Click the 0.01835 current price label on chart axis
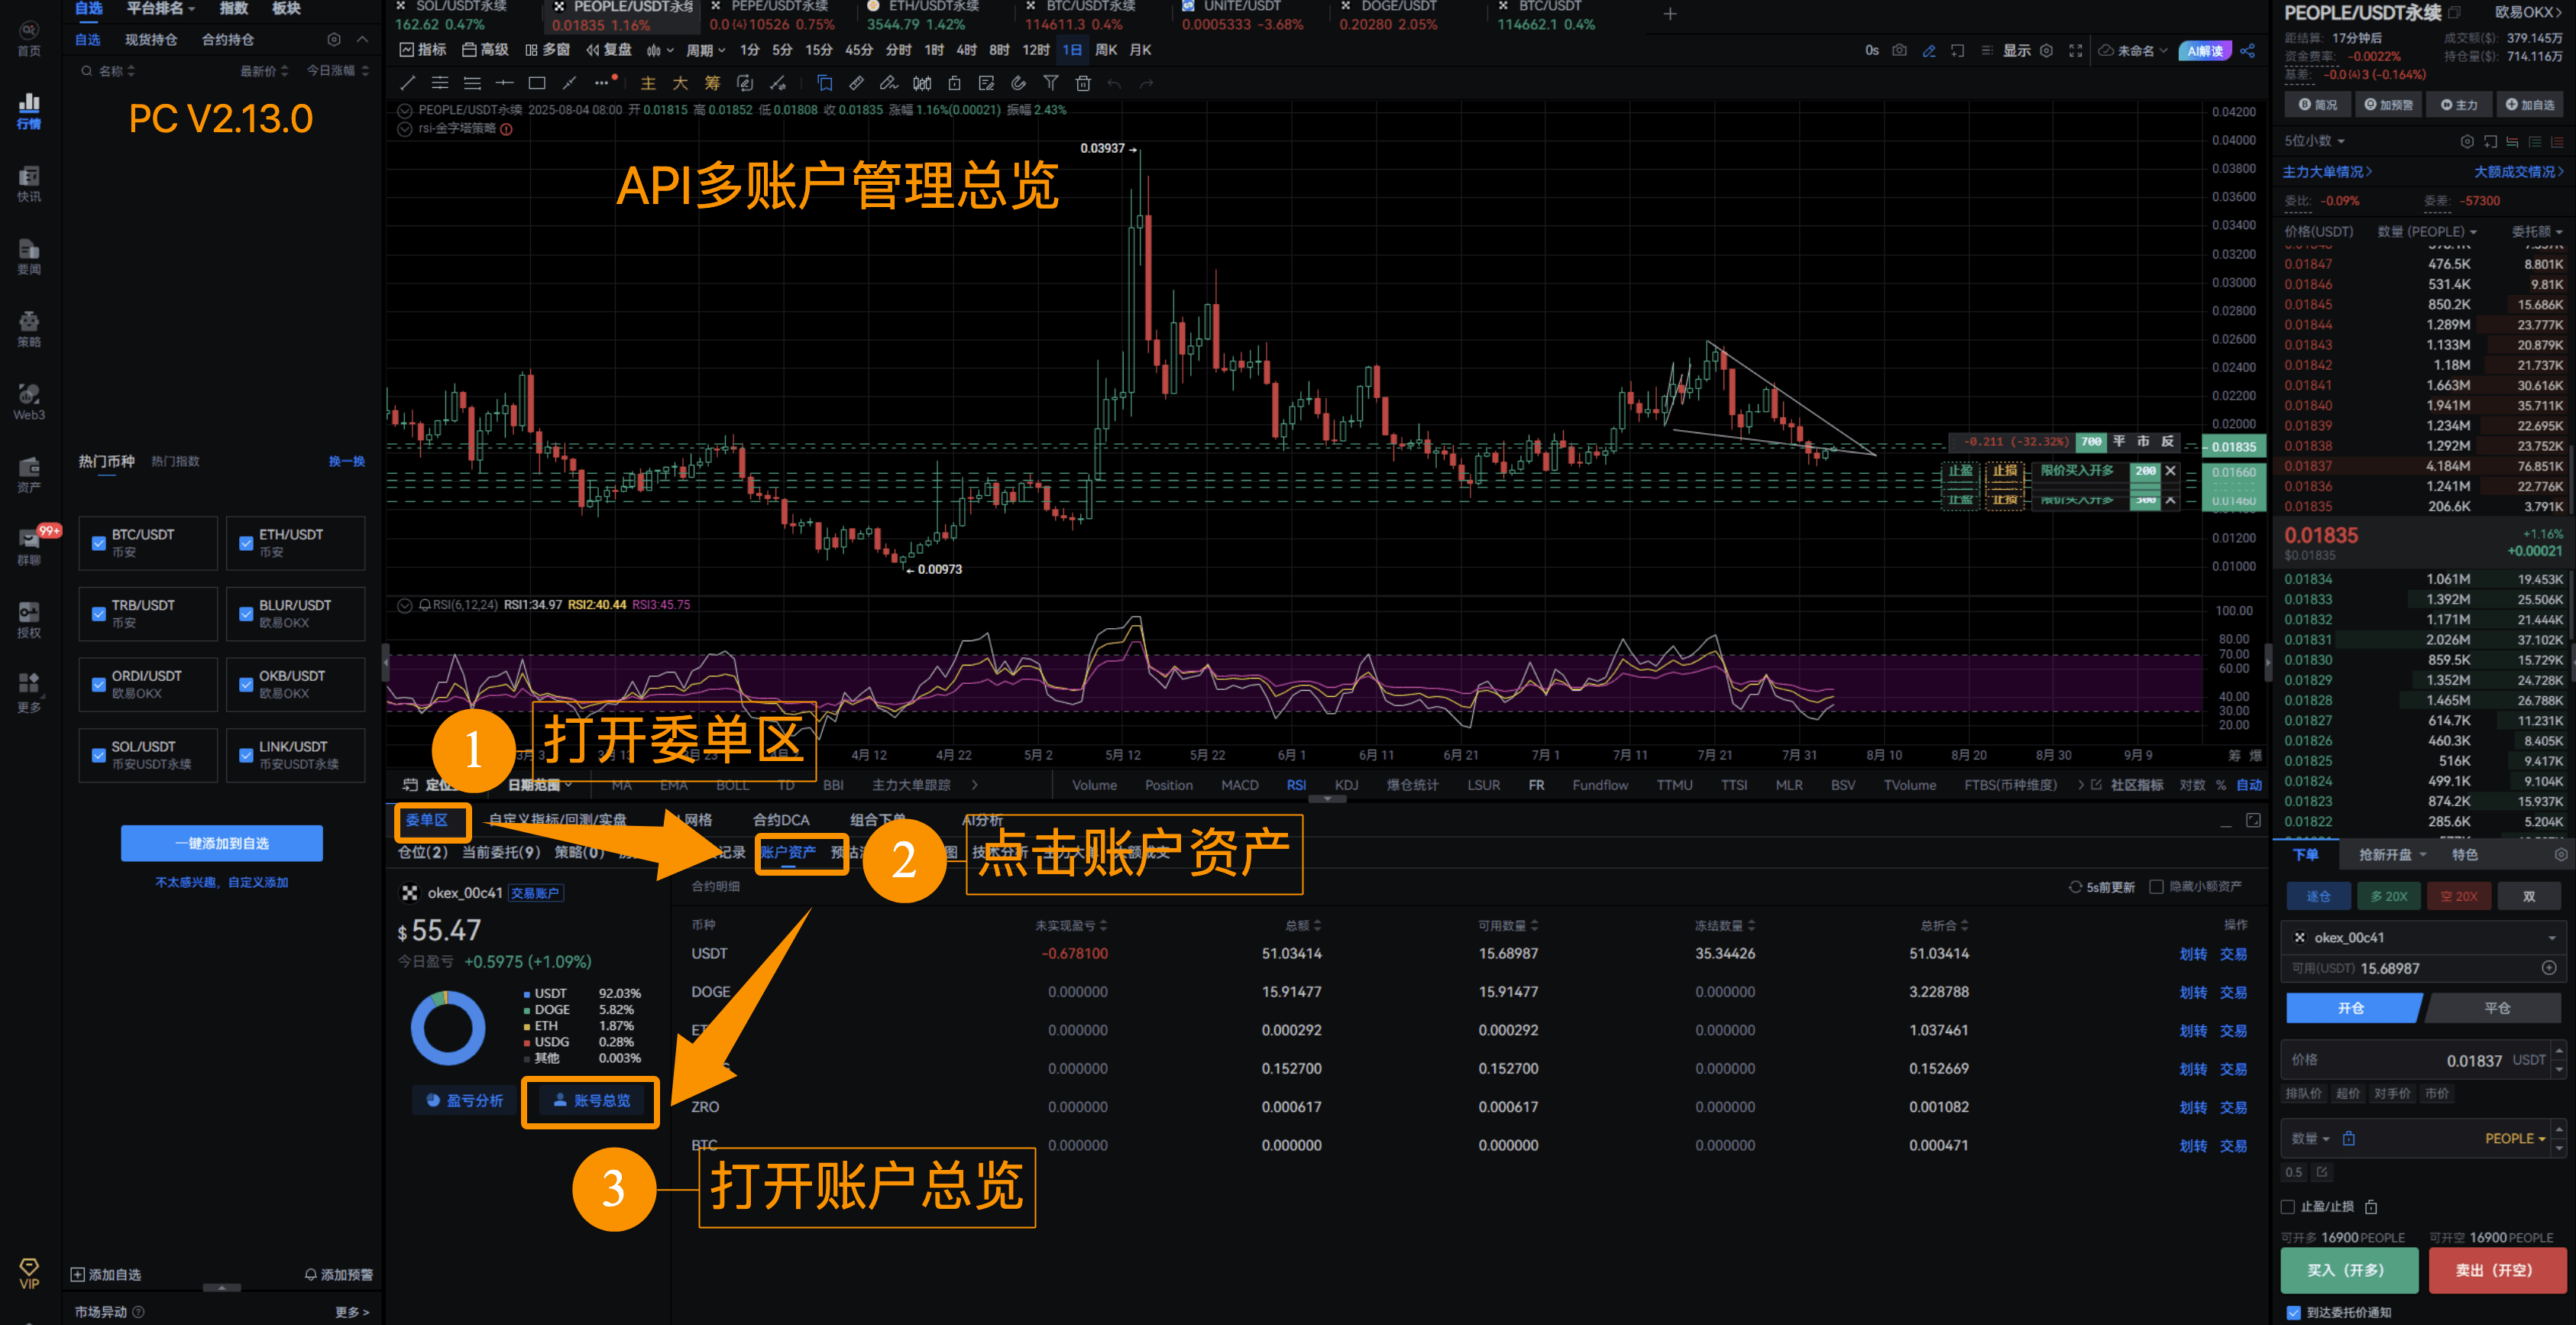The width and height of the screenshot is (2576, 1325). [2233, 447]
